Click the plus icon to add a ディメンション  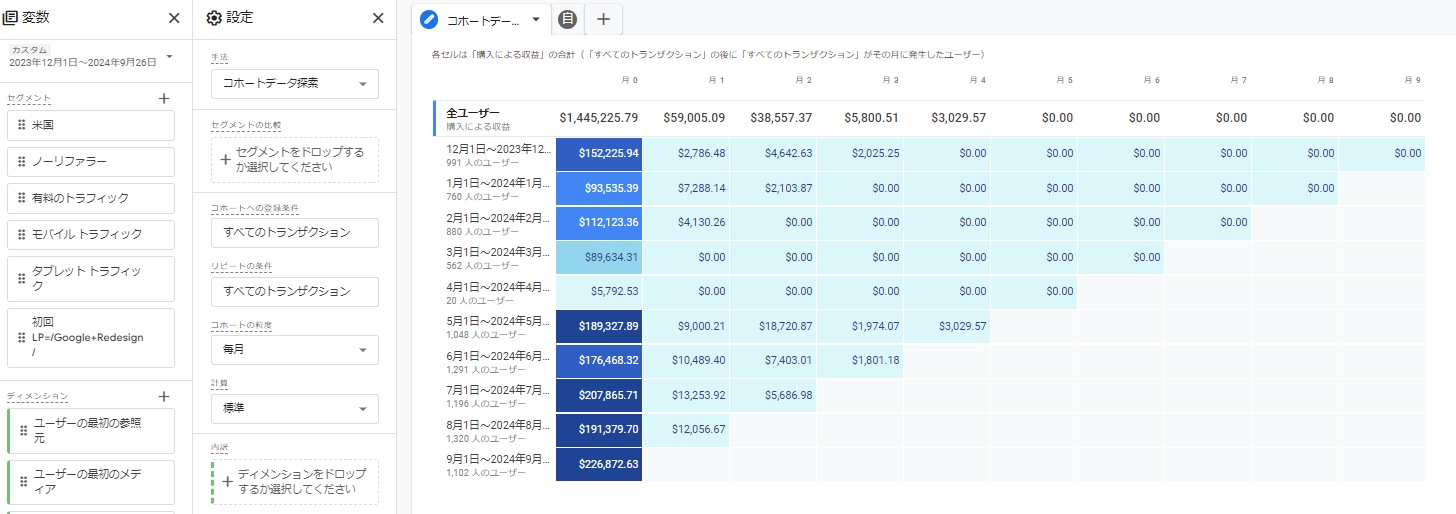[164, 397]
